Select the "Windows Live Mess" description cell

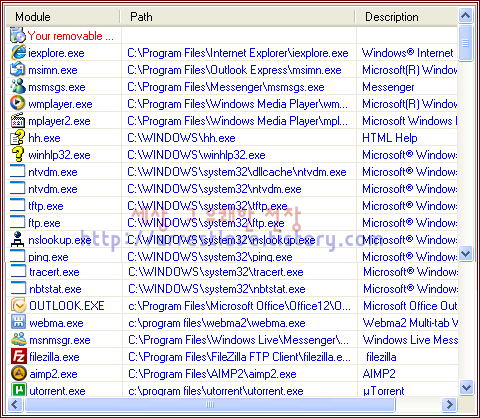click(x=410, y=340)
